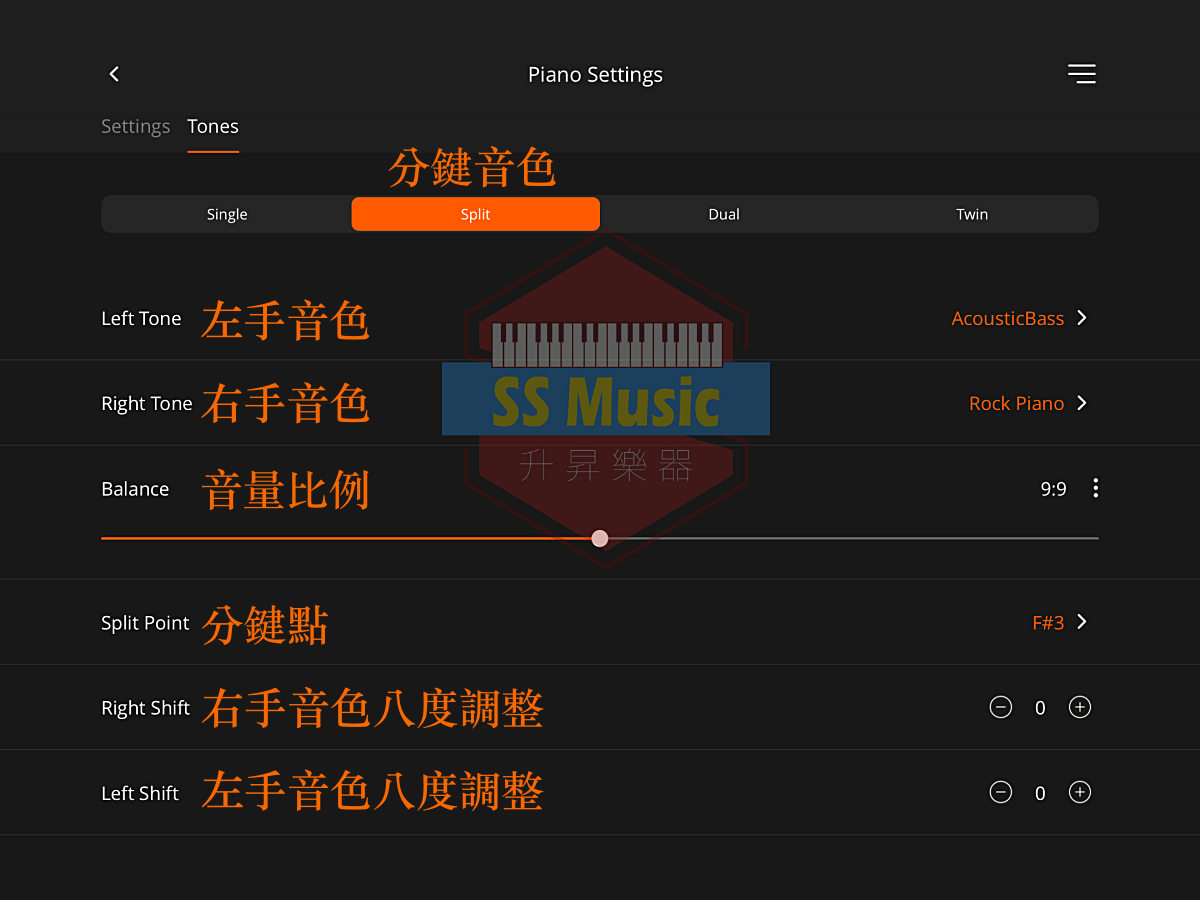Select Dual tone mode

click(x=724, y=214)
